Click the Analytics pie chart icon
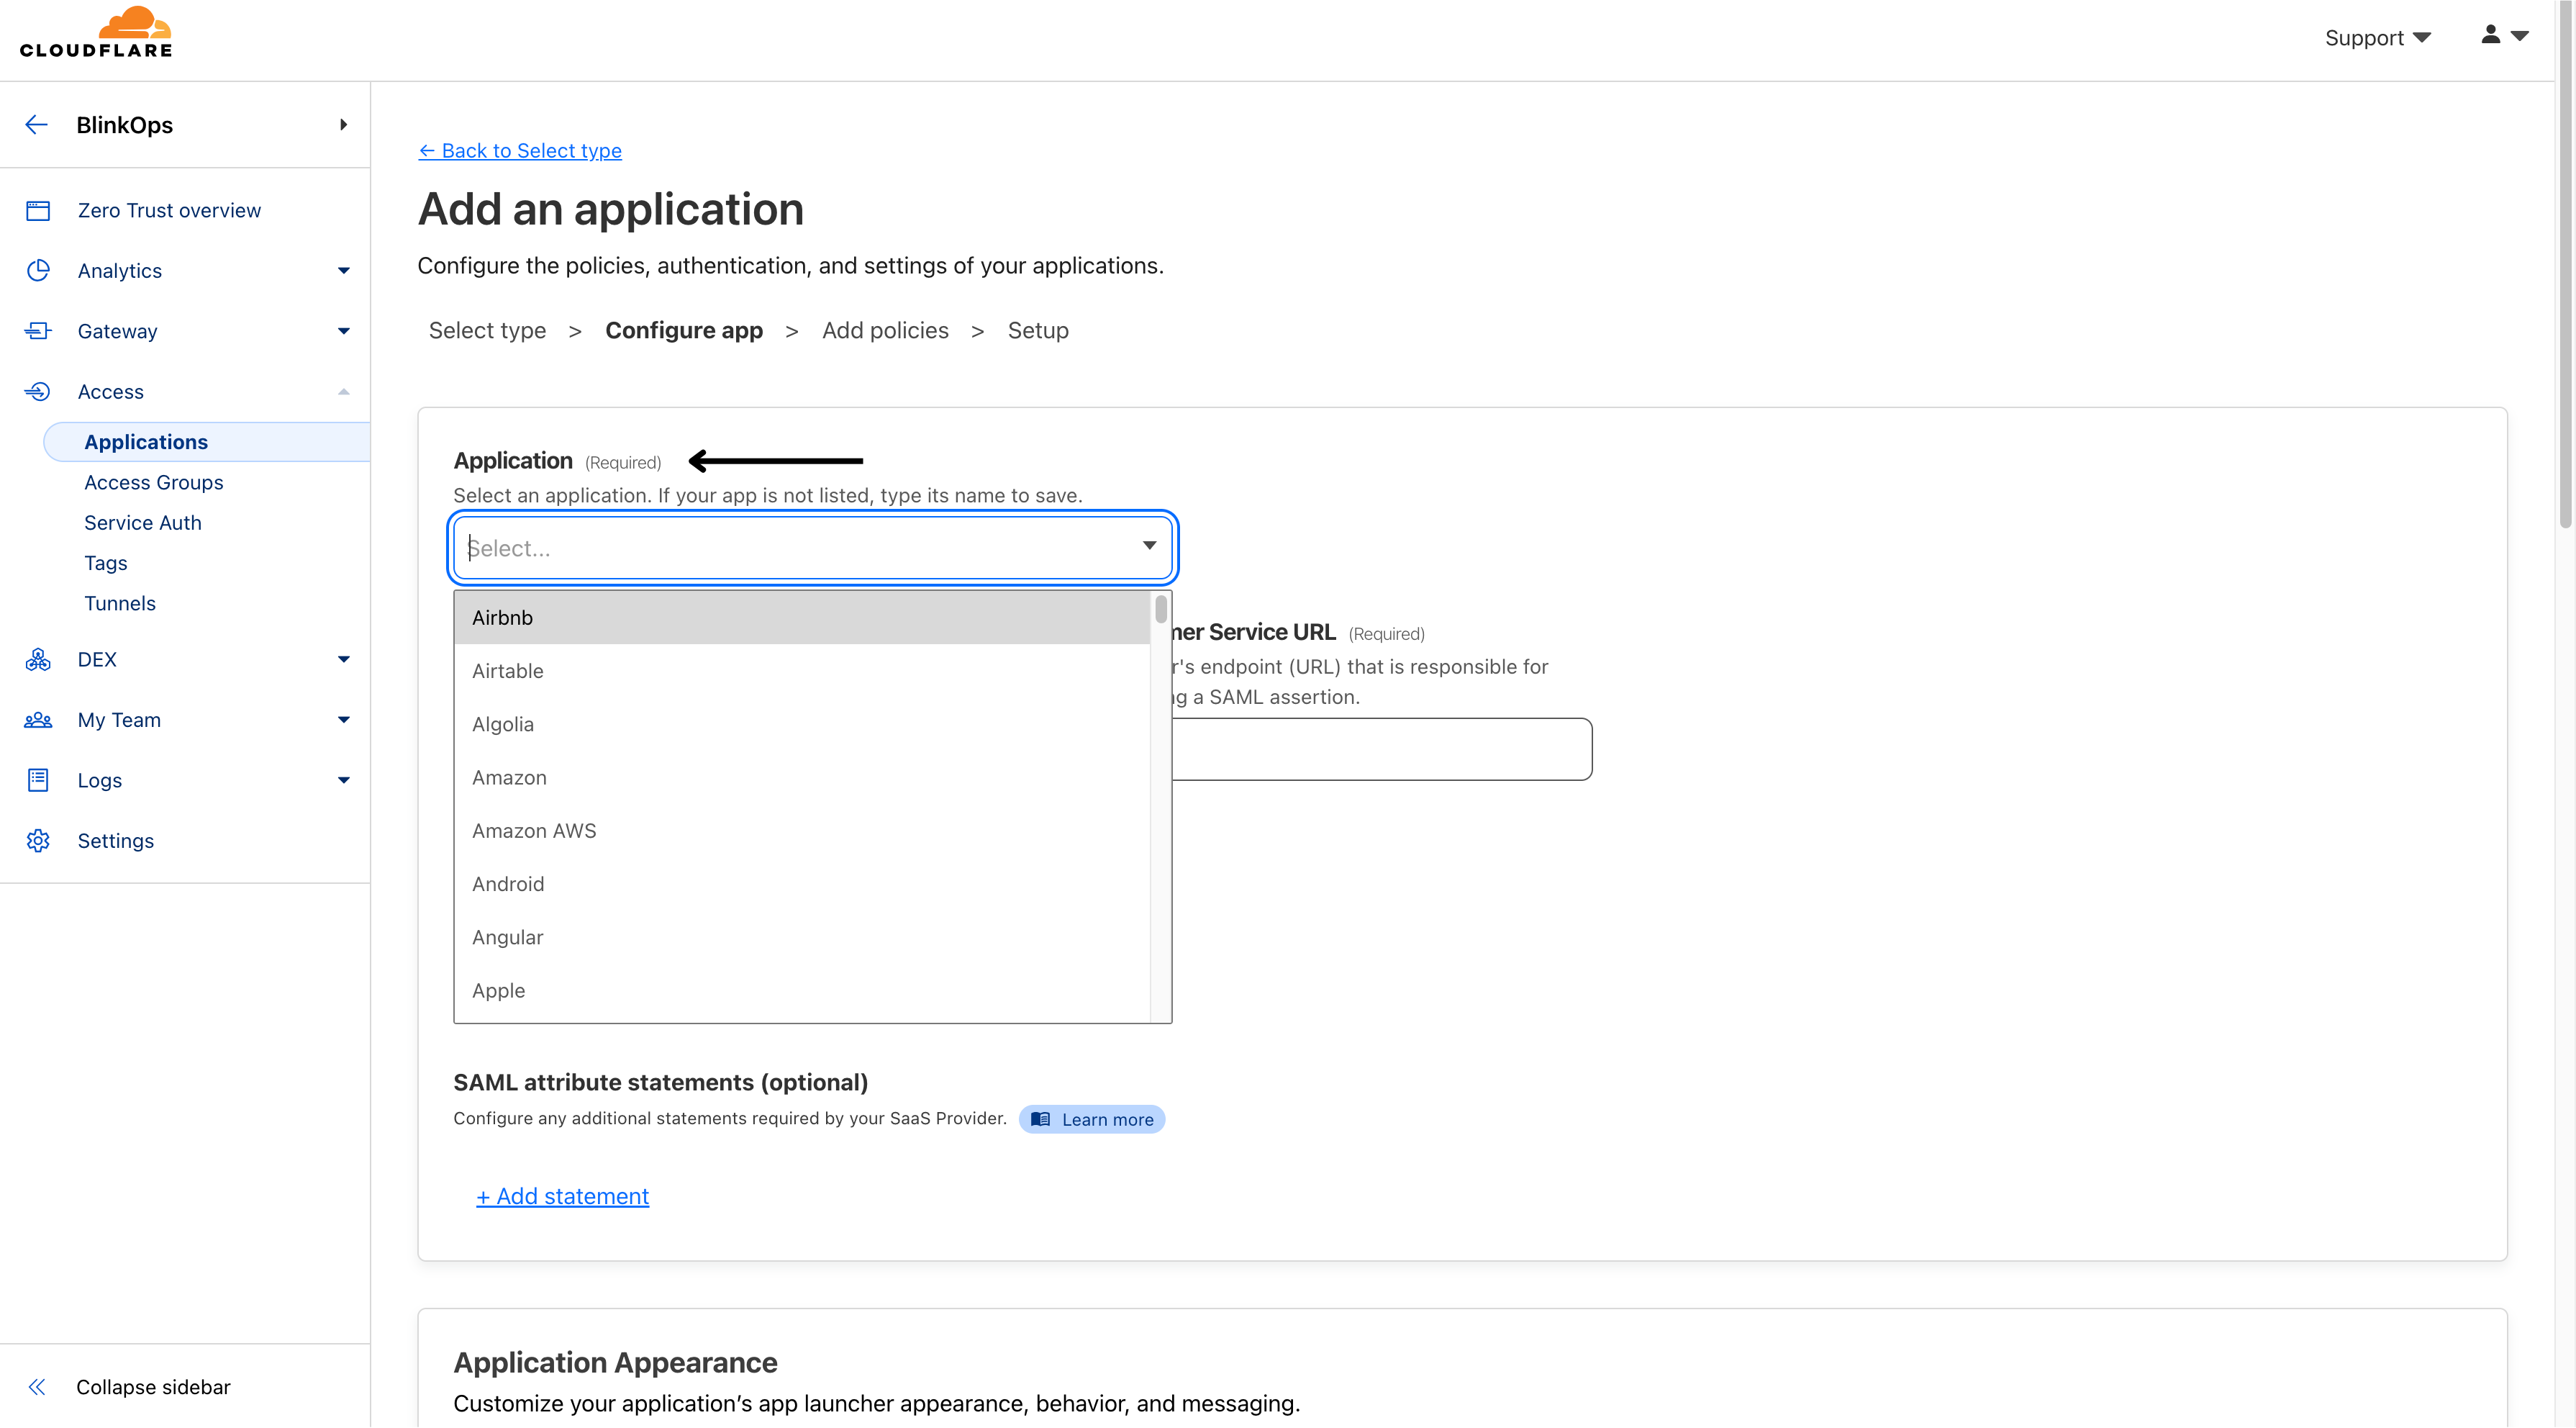Screen dimensions: 2576x1428 coord(38,271)
